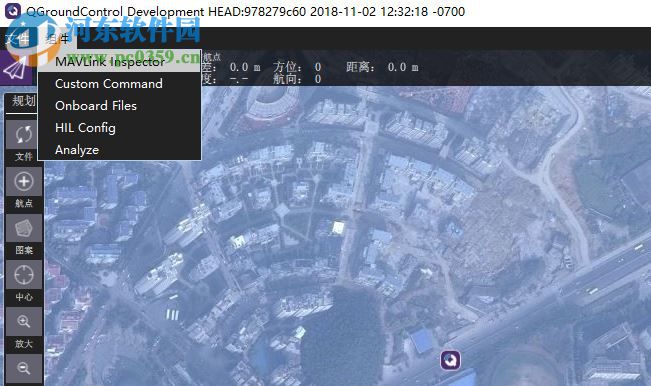Open MAVLink Inspector from the menu
651x386 pixels.
coord(119,61)
